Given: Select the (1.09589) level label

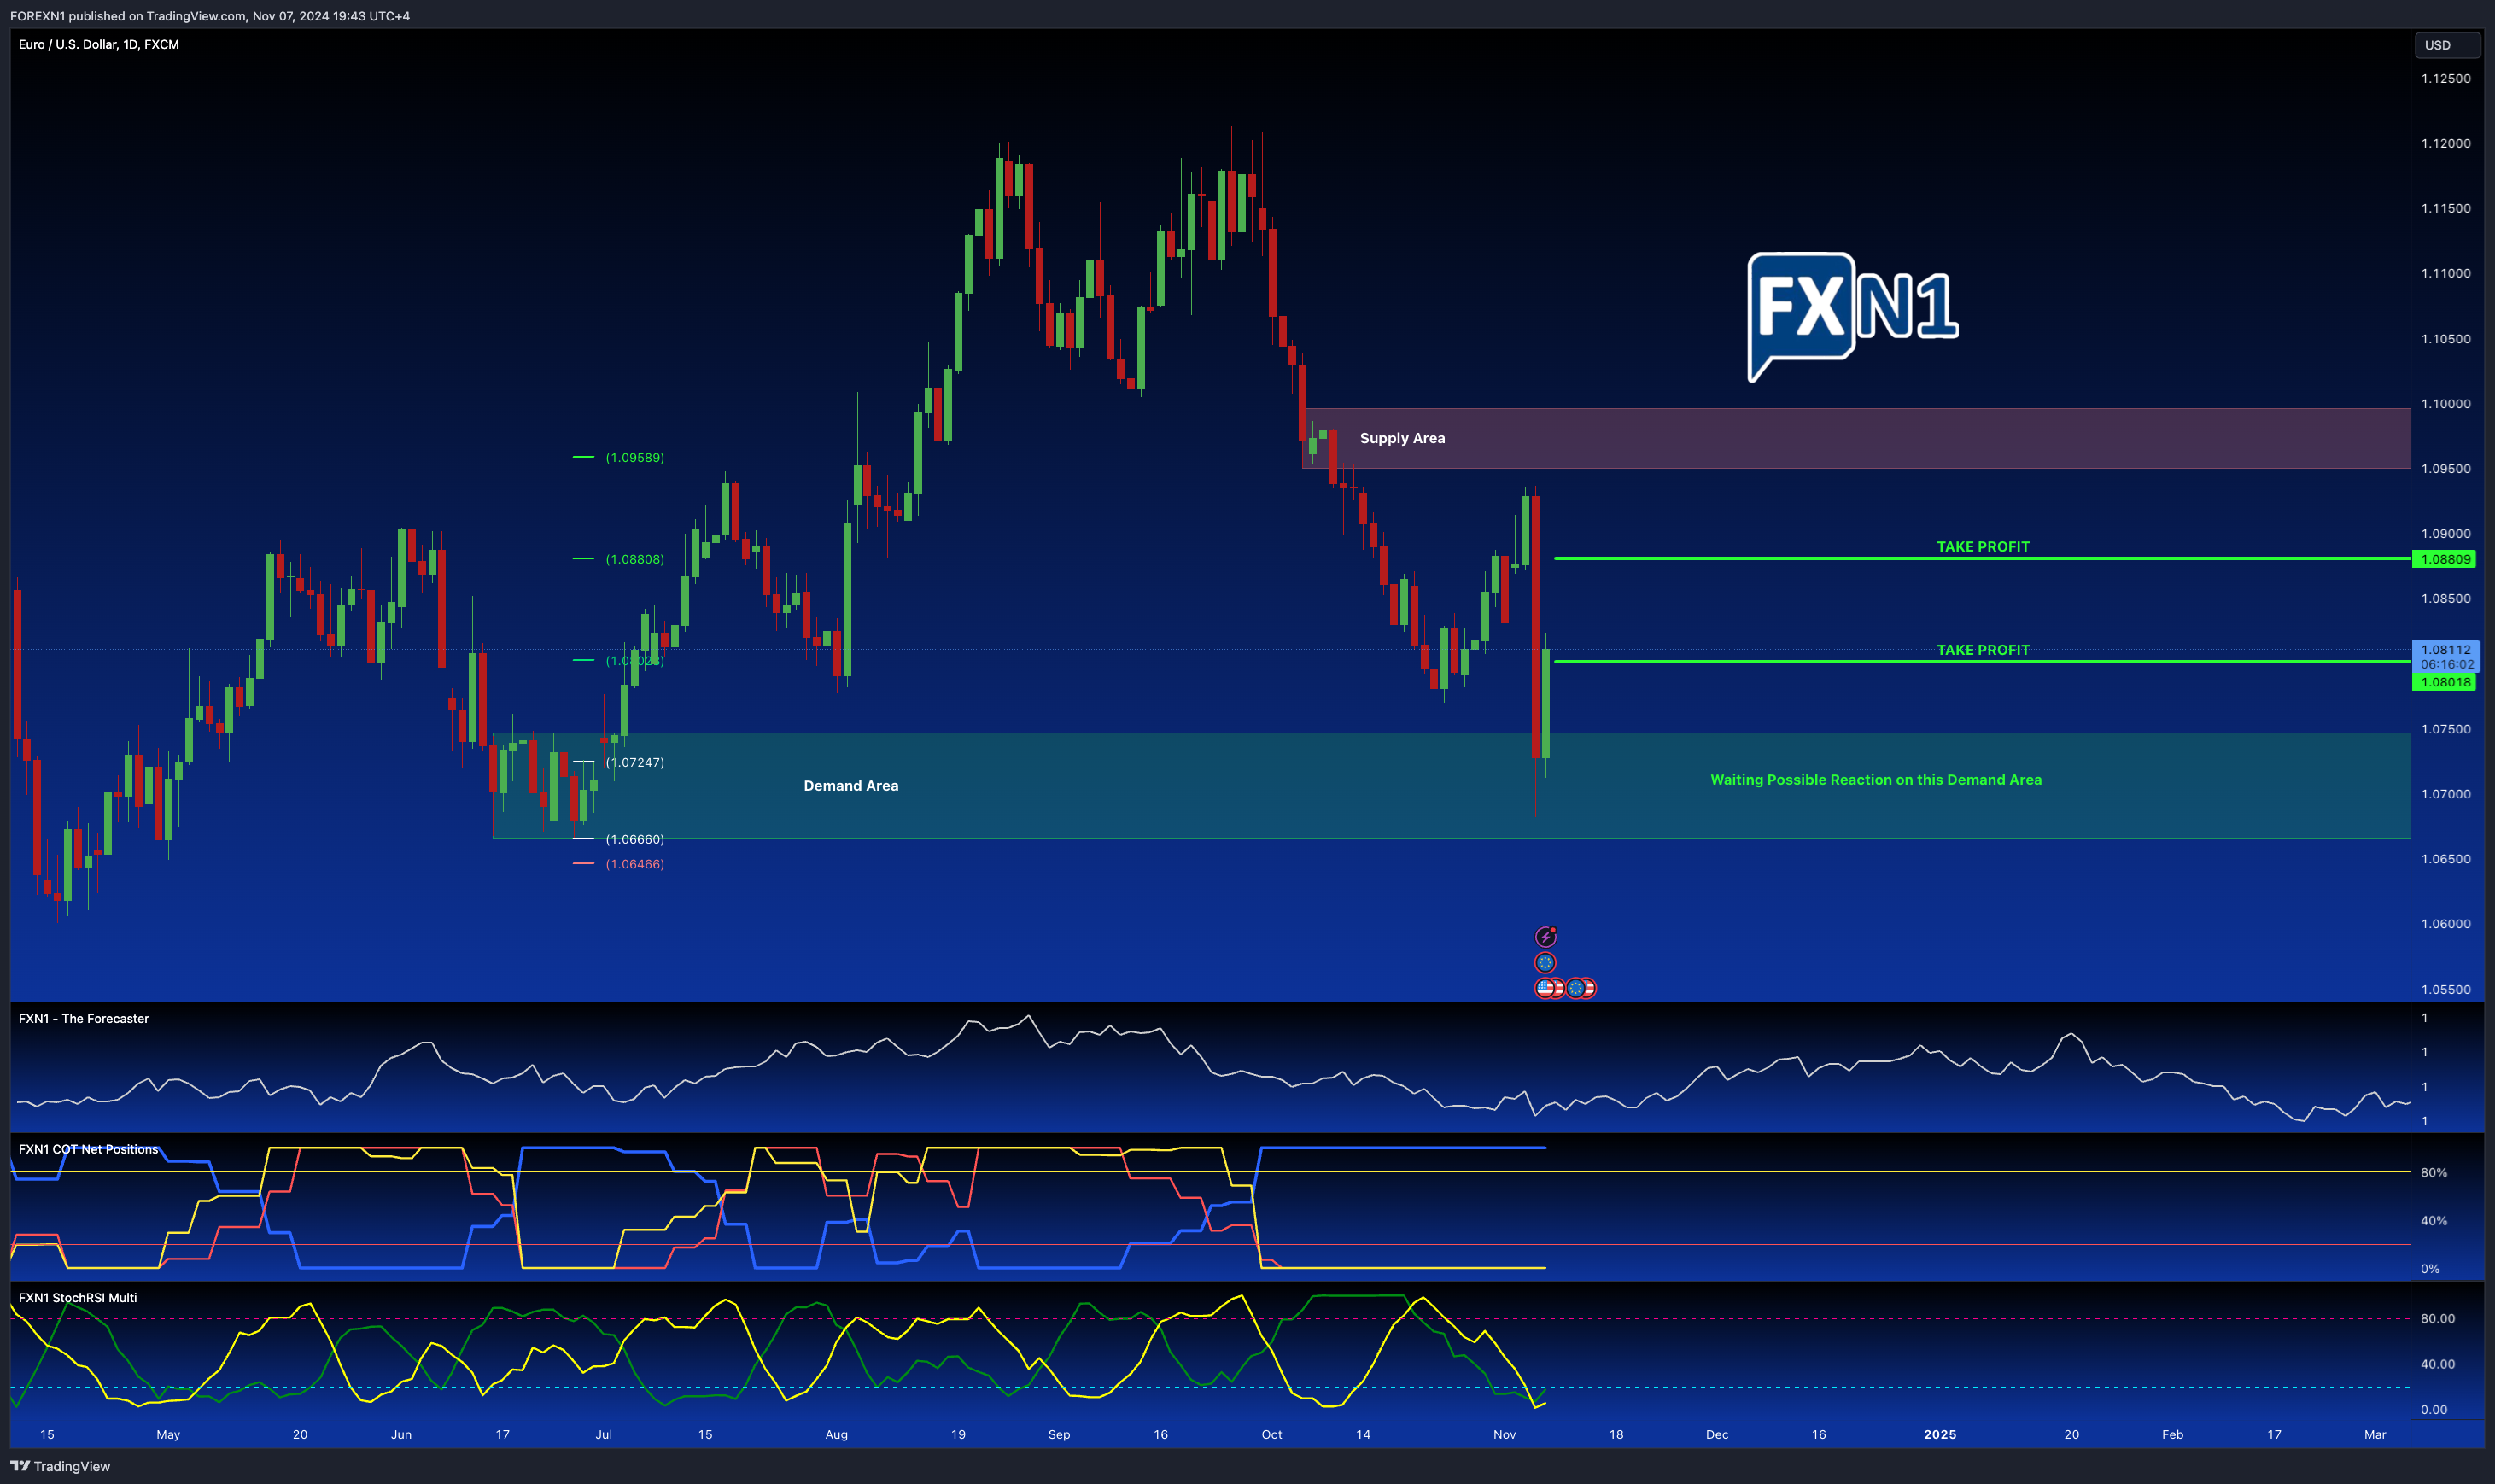Looking at the screenshot, I should pos(635,458).
